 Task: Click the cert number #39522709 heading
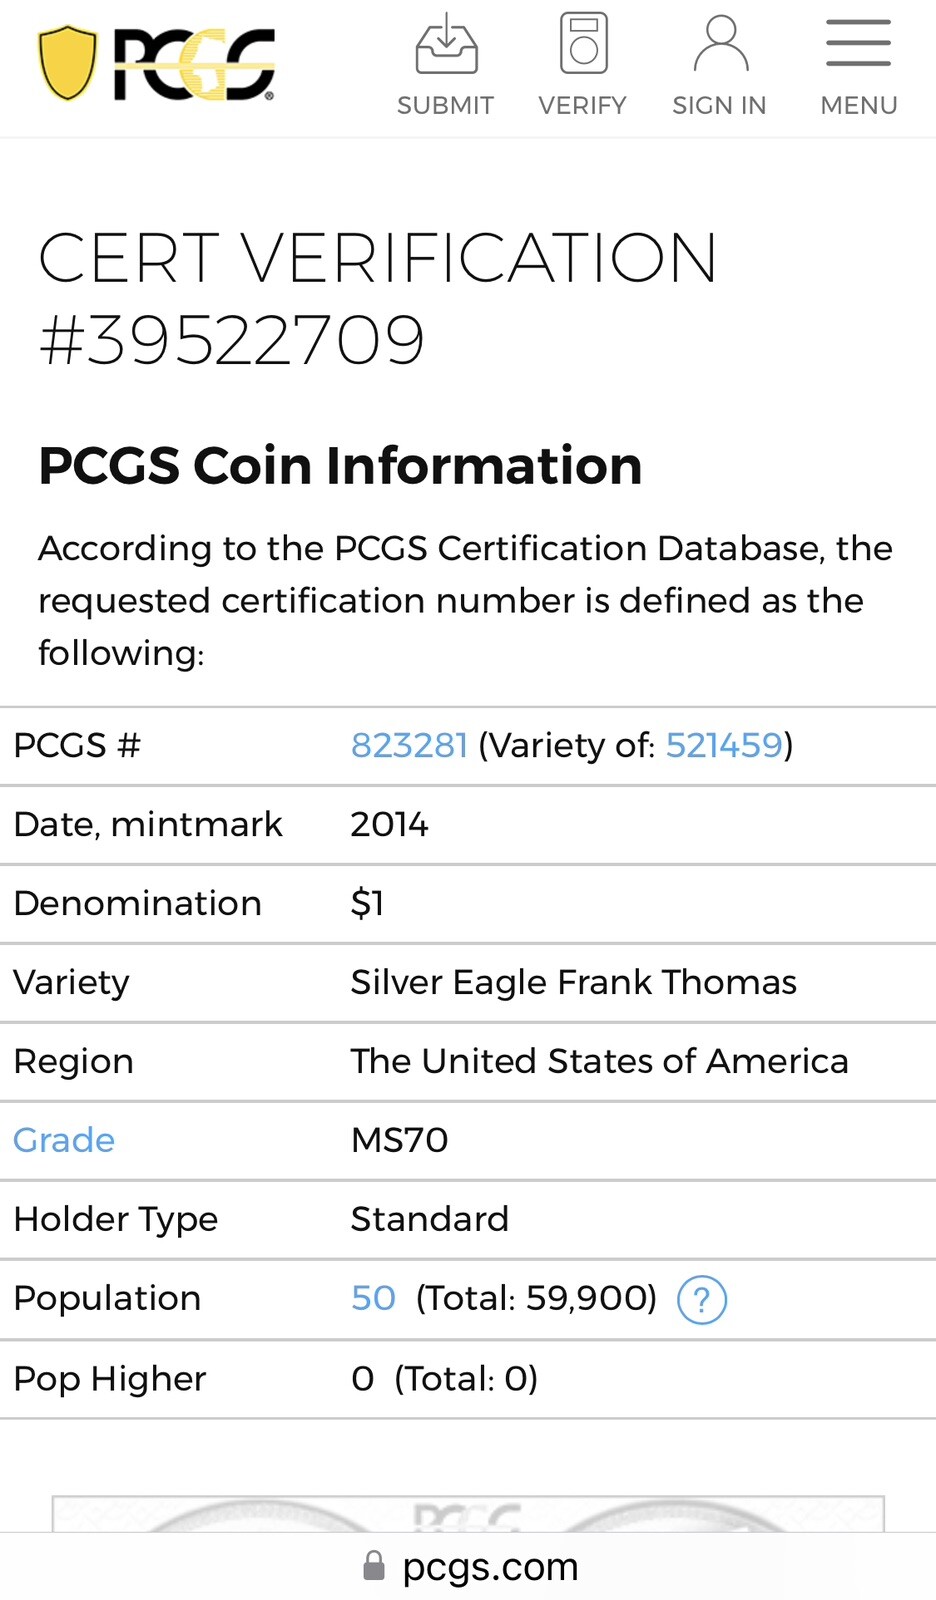232,340
